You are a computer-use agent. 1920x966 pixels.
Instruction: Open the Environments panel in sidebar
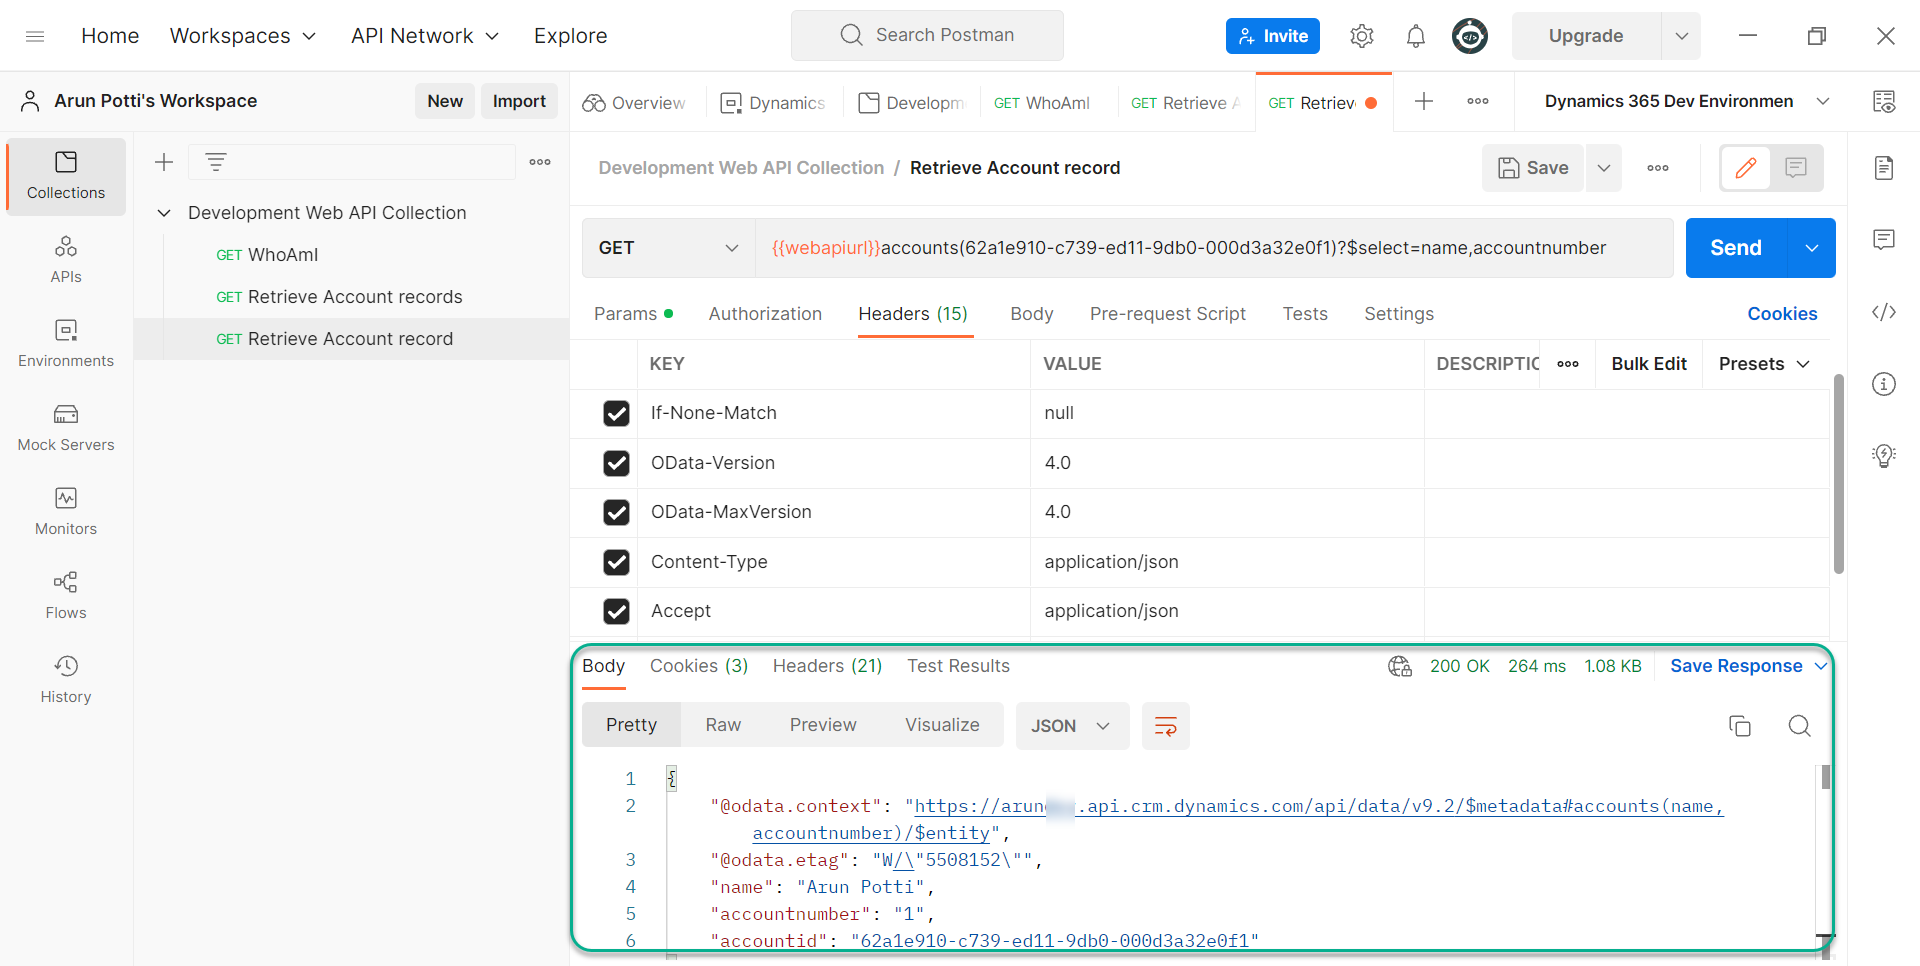65,343
